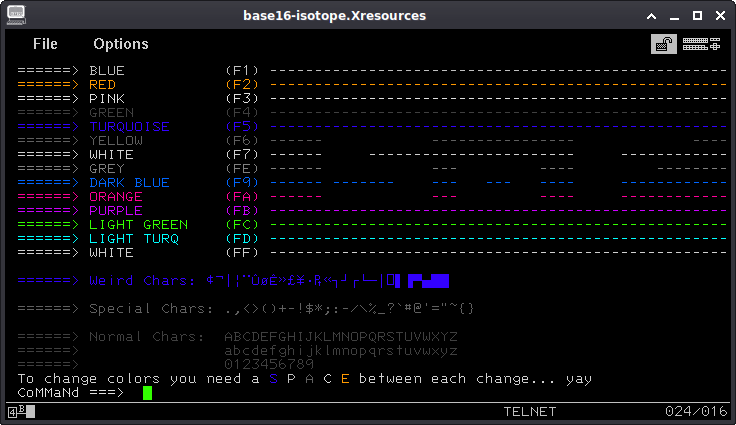Screen dimensions: 736x425
Task: Click the (FB) attribute code
Action: click(x=242, y=210)
